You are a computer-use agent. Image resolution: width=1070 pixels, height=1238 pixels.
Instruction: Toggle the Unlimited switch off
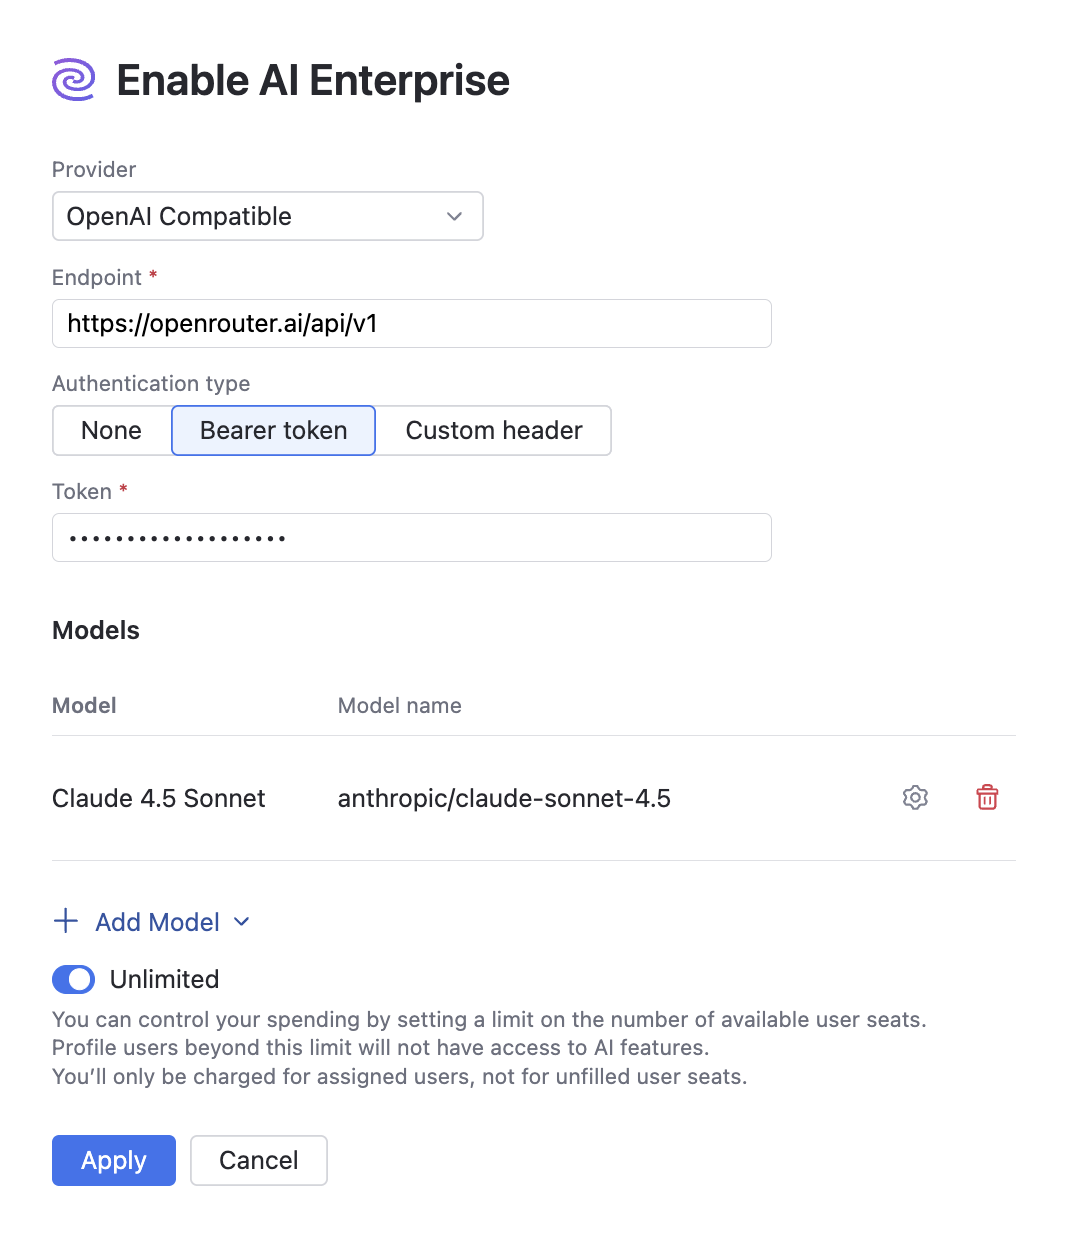pyautogui.click(x=73, y=979)
